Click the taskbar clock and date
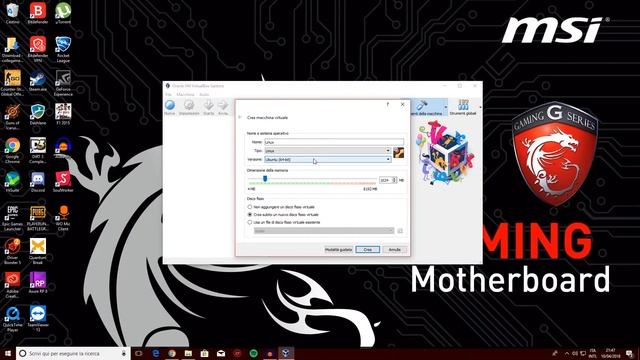The image size is (640, 360). point(611,353)
